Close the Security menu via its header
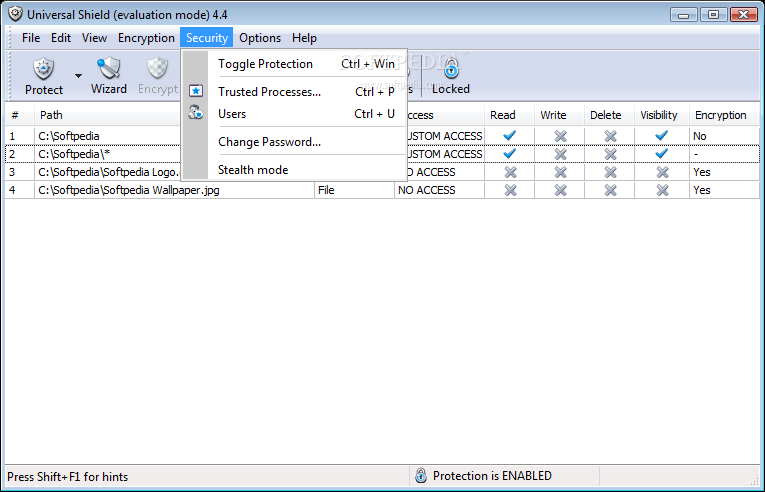Screen dimensions: 765x492 click(x=207, y=38)
